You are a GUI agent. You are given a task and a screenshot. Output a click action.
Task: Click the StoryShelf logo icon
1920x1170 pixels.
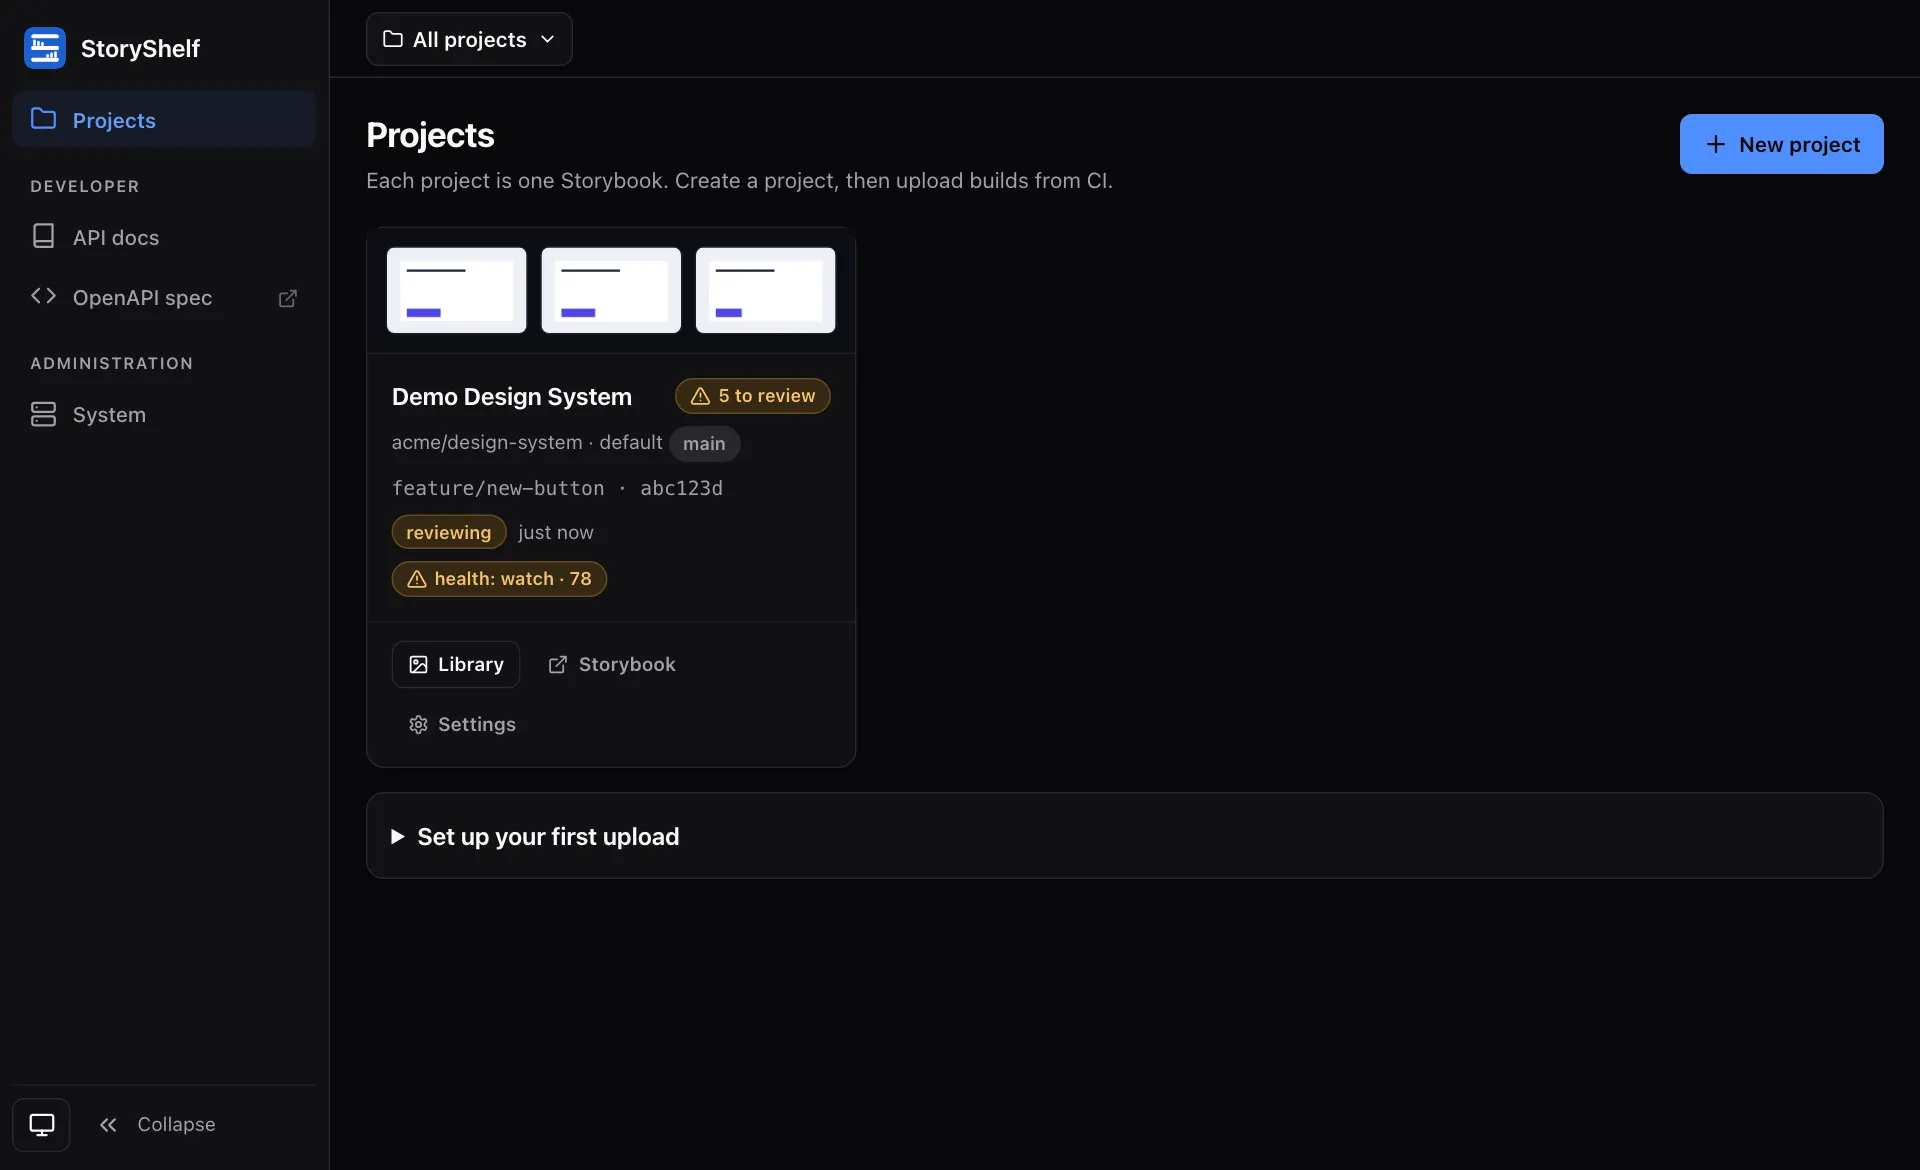45,48
